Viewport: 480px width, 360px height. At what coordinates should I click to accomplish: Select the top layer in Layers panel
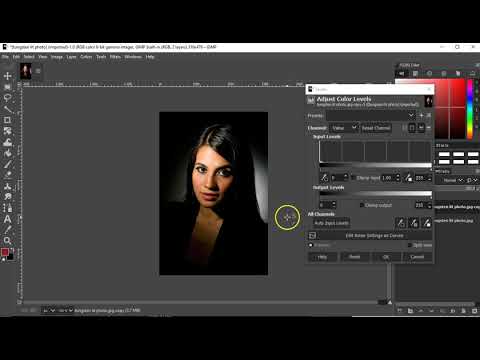click(456, 207)
